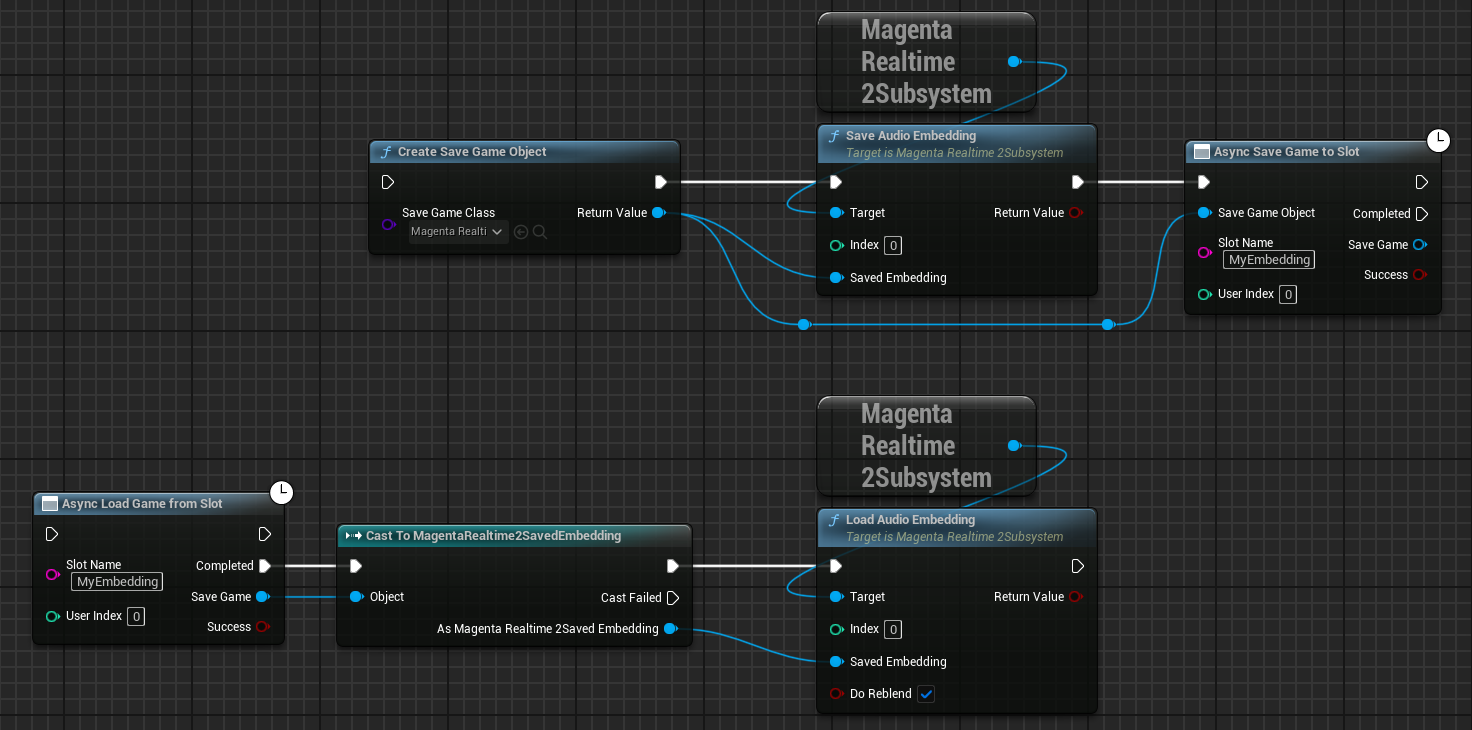This screenshot has width=1472, height=730.
Task: Click Load Audio Embedding input exec pin
Action: coord(836,566)
